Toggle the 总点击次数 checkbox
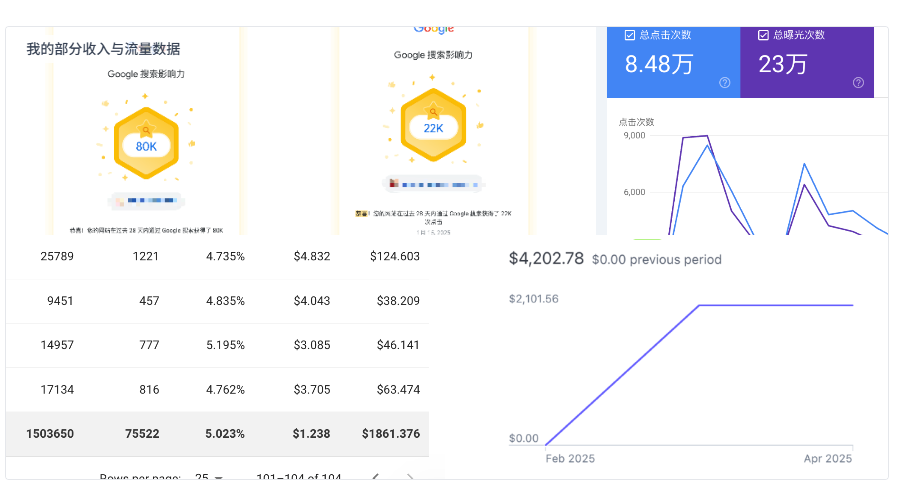This screenshot has height=492, width=899. (x=629, y=35)
